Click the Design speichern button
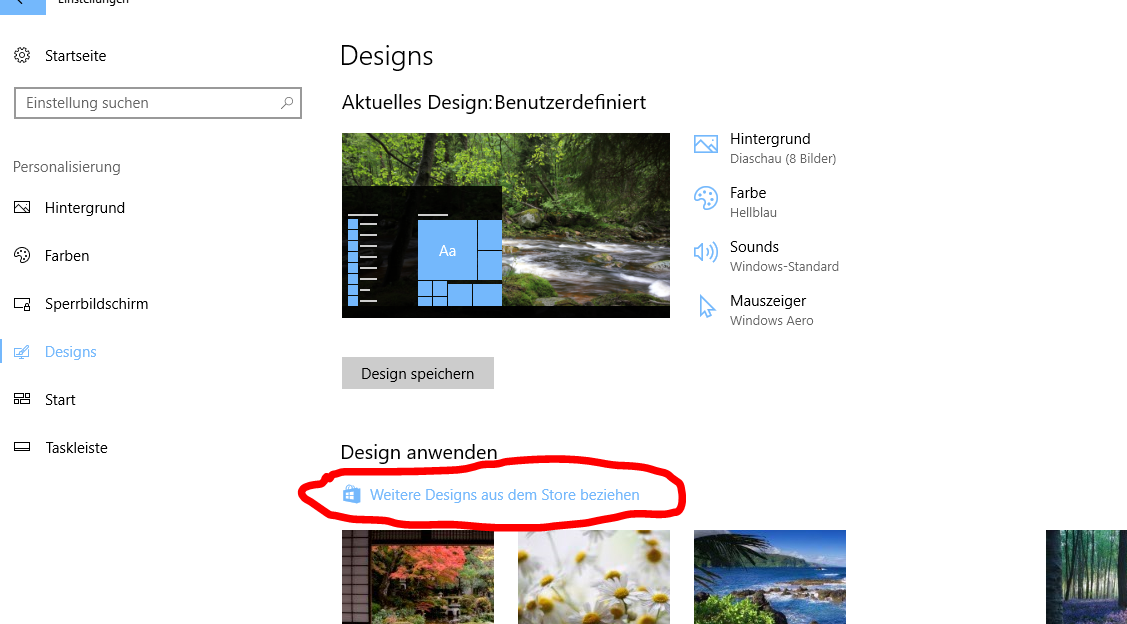Viewport: 1127px width, 624px height. point(418,373)
